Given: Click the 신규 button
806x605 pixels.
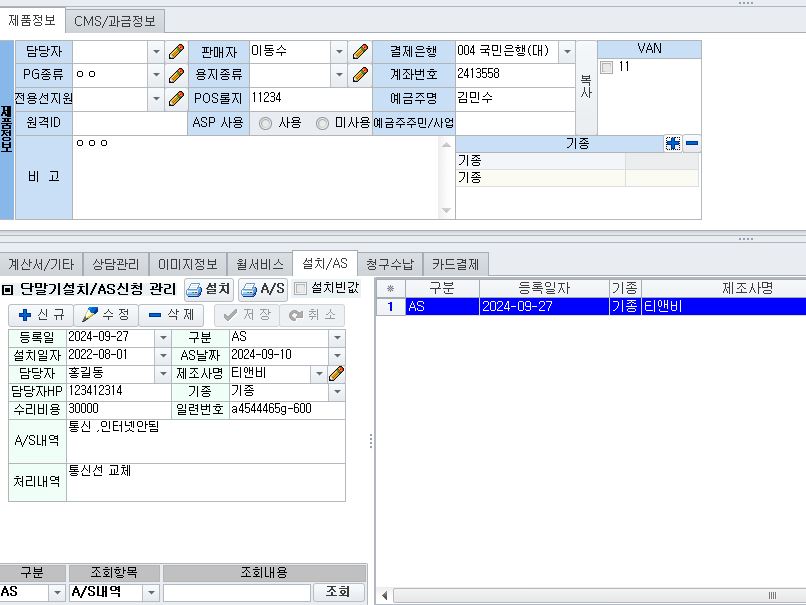Looking at the screenshot, I should 40,315.
